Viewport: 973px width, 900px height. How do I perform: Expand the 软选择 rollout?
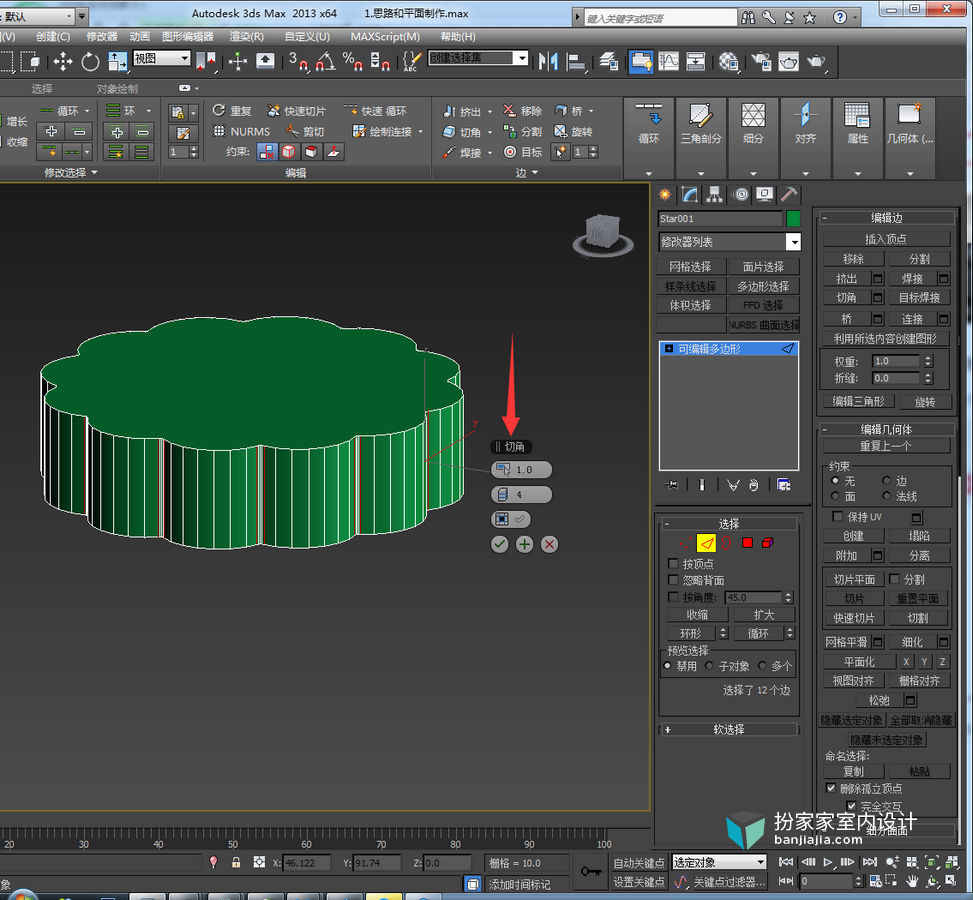(729, 729)
